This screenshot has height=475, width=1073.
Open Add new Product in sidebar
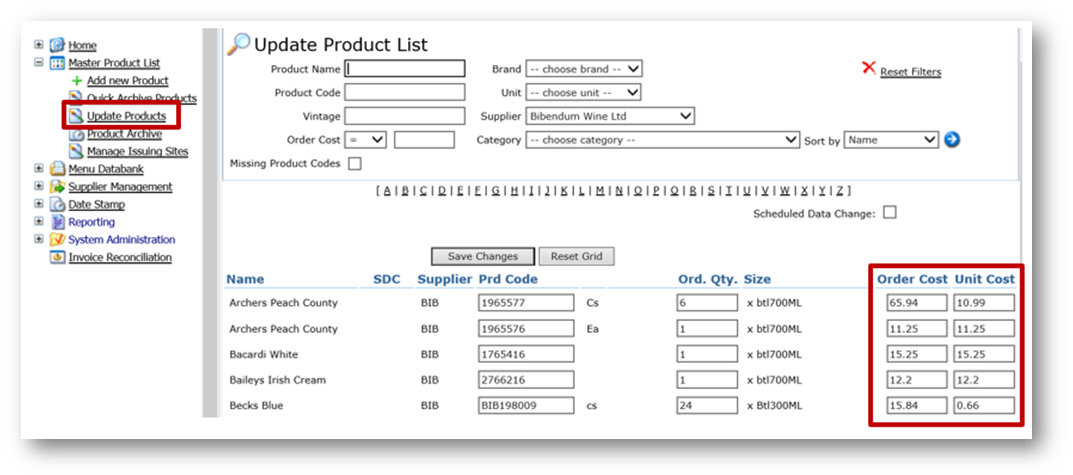(x=128, y=81)
